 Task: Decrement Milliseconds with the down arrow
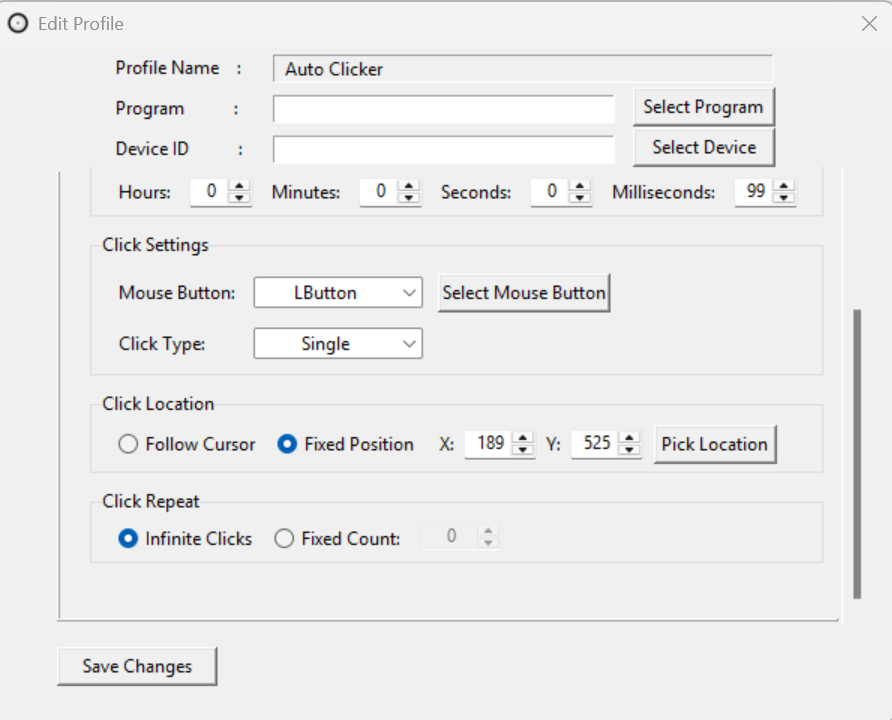coord(784,197)
